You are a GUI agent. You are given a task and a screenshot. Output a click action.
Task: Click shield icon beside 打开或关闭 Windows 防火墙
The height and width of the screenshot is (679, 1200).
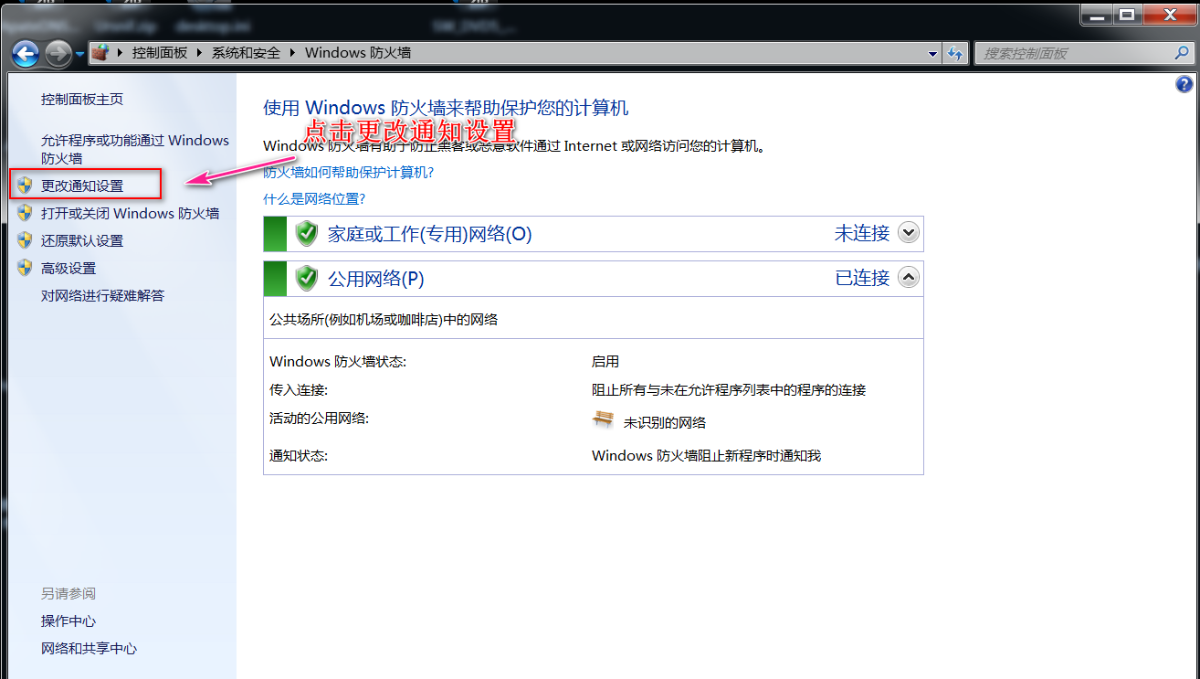[x=25, y=213]
